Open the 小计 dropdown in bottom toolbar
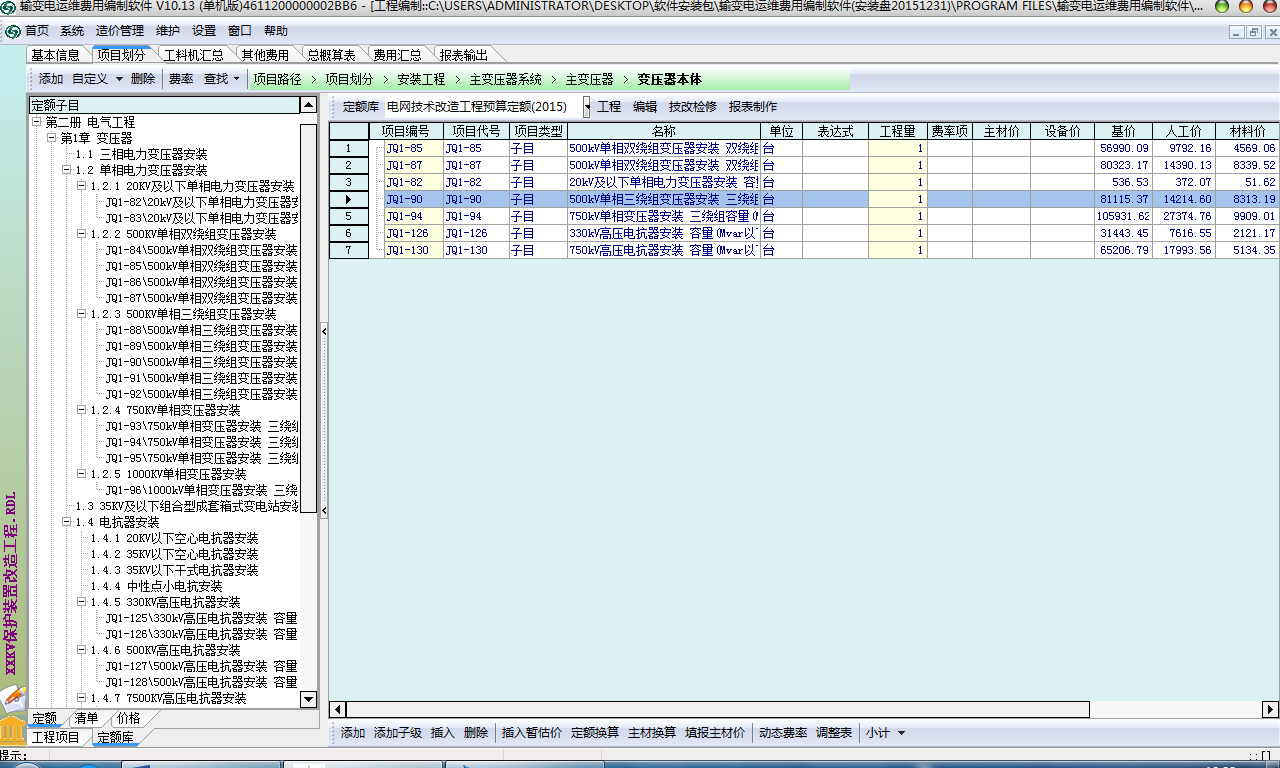The width and height of the screenshot is (1280, 768). click(901, 733)
